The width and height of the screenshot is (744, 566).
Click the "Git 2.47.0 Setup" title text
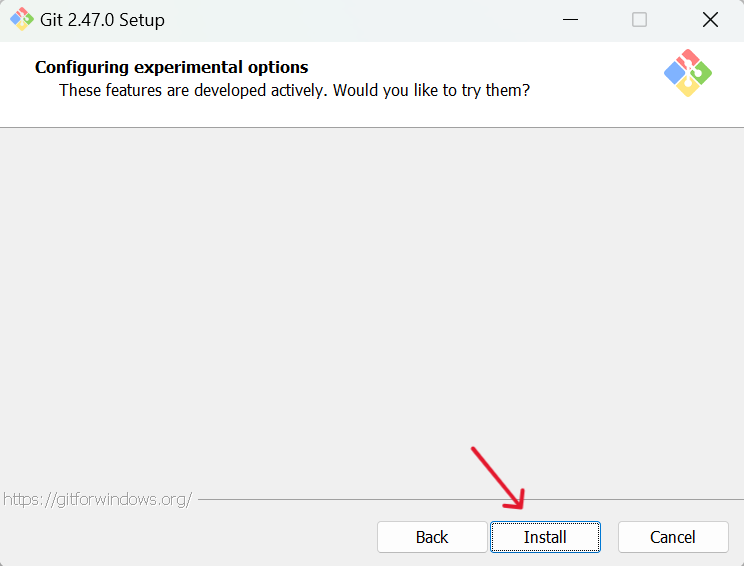(102, 20)
